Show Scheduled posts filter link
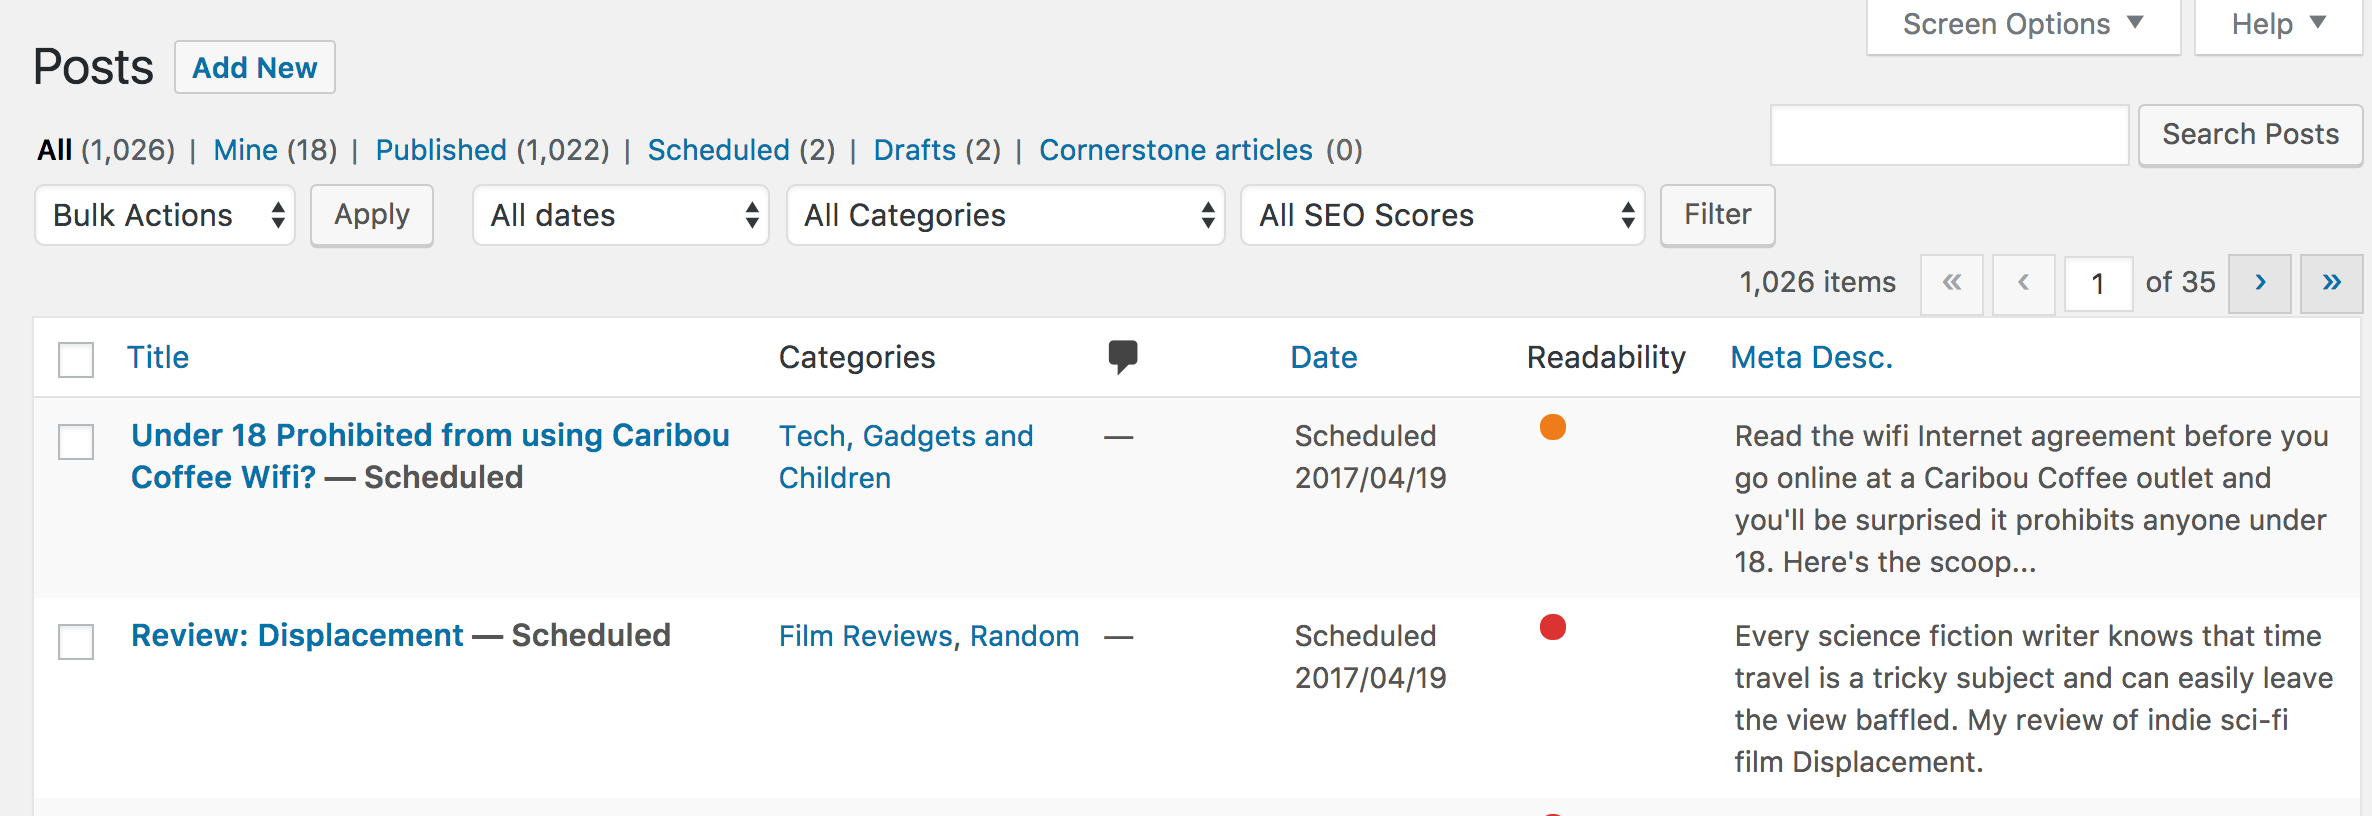This screenshot has height=816, width=2372. [718, 150]
